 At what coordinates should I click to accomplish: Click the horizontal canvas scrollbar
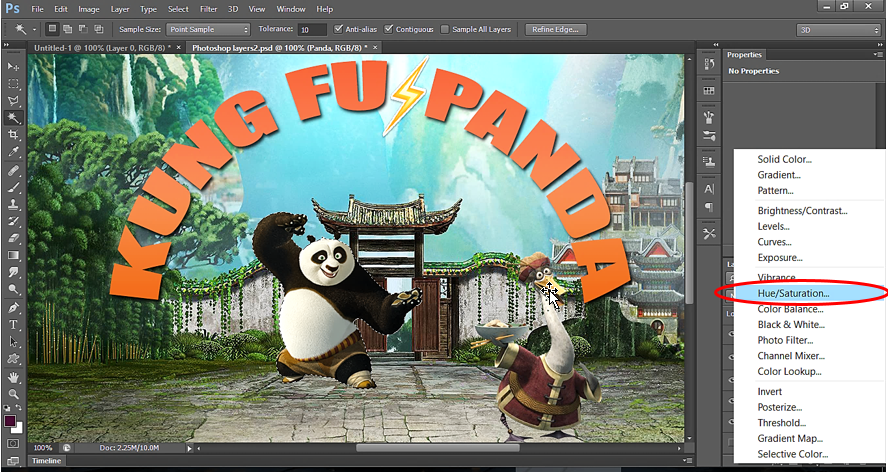point(438,448)
